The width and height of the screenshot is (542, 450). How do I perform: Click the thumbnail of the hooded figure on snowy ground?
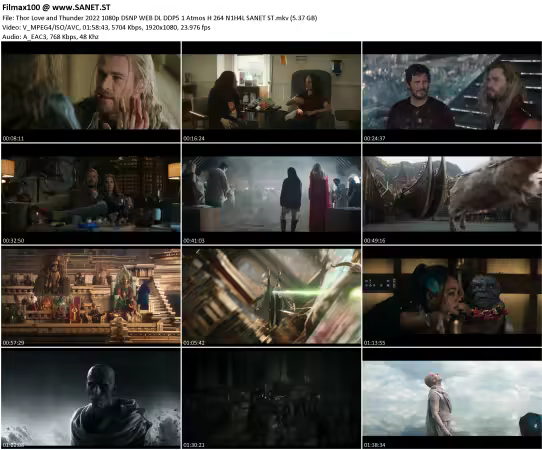(91, 398)
